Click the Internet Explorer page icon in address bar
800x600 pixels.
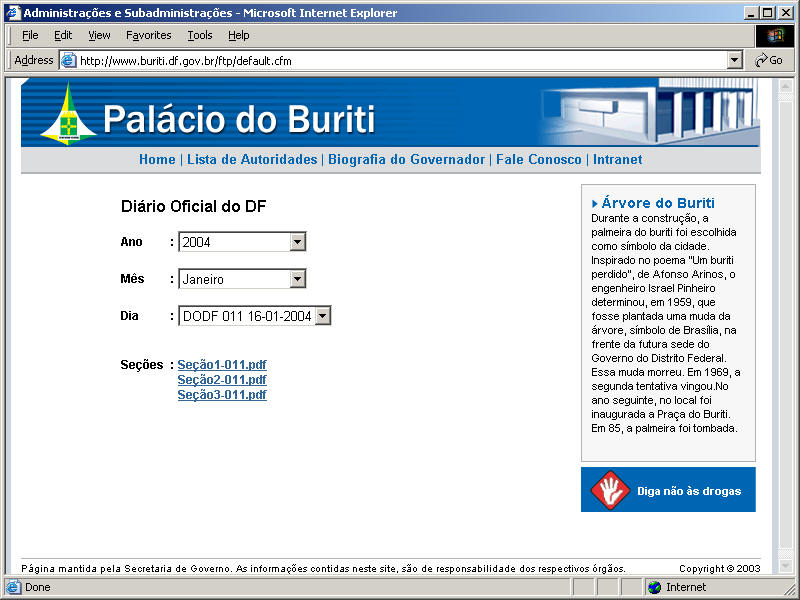(69, 60)
